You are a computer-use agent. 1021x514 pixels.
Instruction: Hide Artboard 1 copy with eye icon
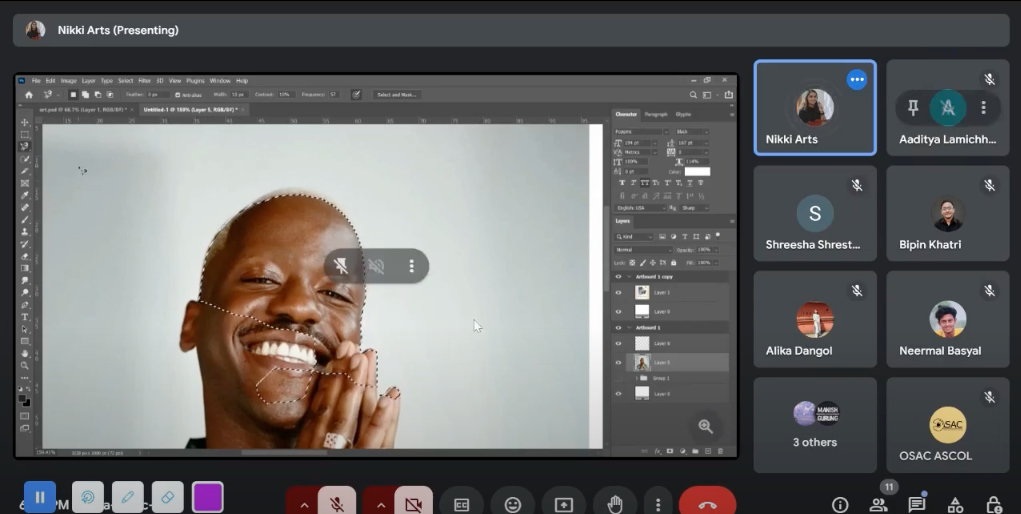[619, 276]
